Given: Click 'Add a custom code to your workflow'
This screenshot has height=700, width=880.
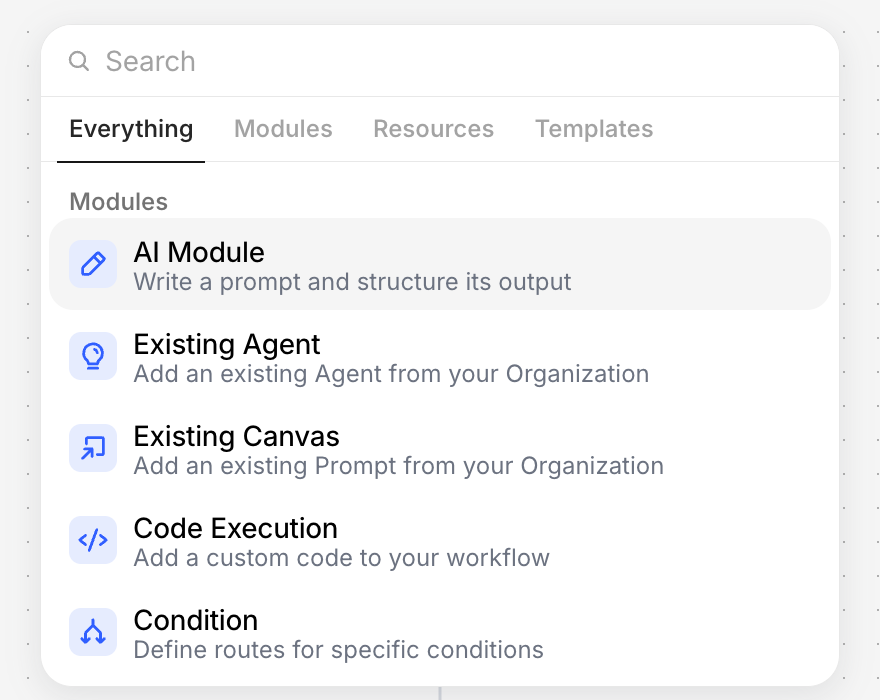Looking at the screenshot, I should [x=341, y=558].
